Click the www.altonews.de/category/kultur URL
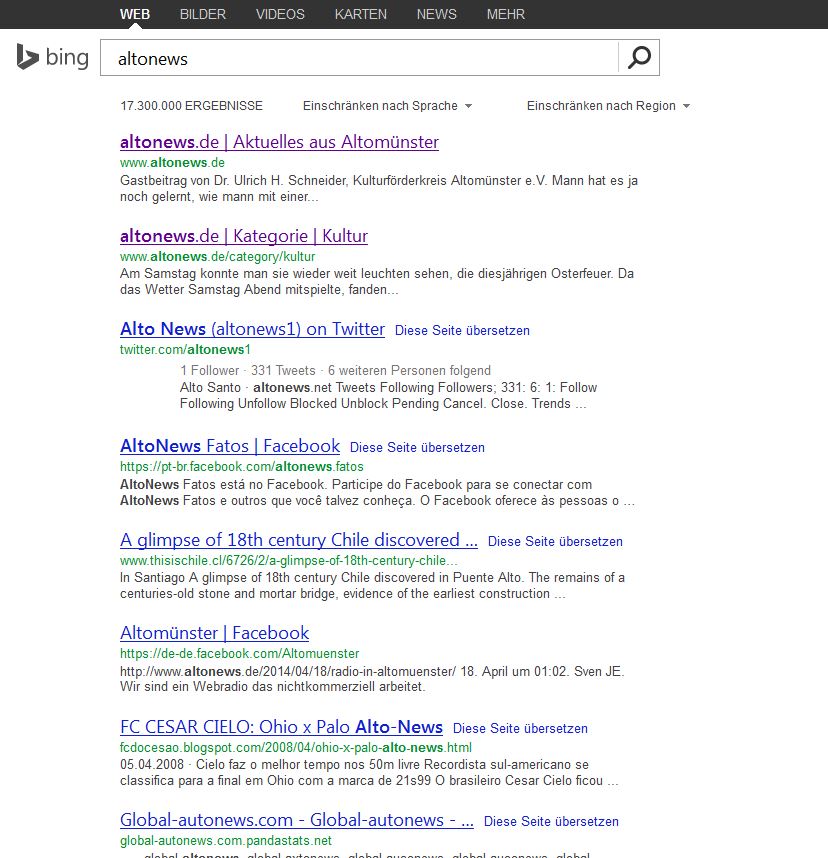This screenshot has width=828, height=858. click(218, 257)
